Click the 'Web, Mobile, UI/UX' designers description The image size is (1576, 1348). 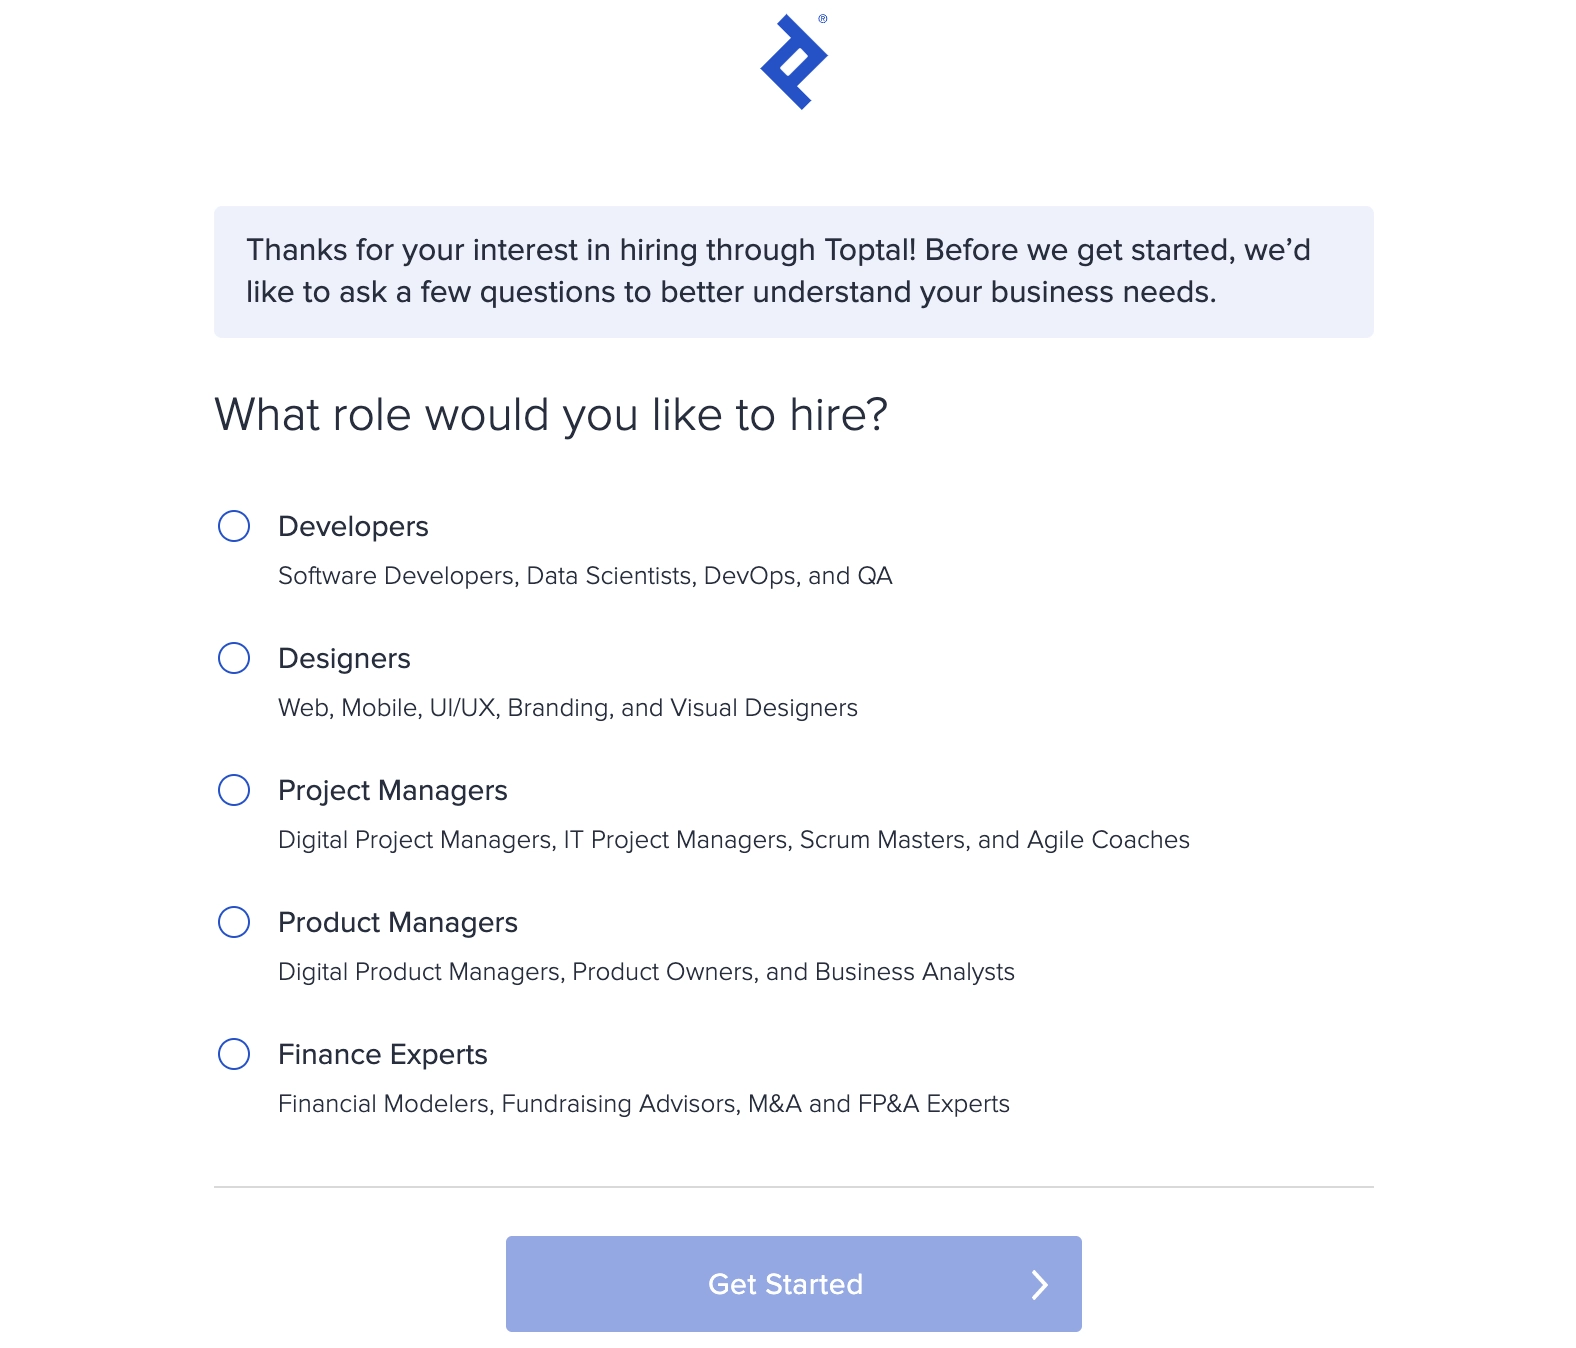(x=567, y=708)
